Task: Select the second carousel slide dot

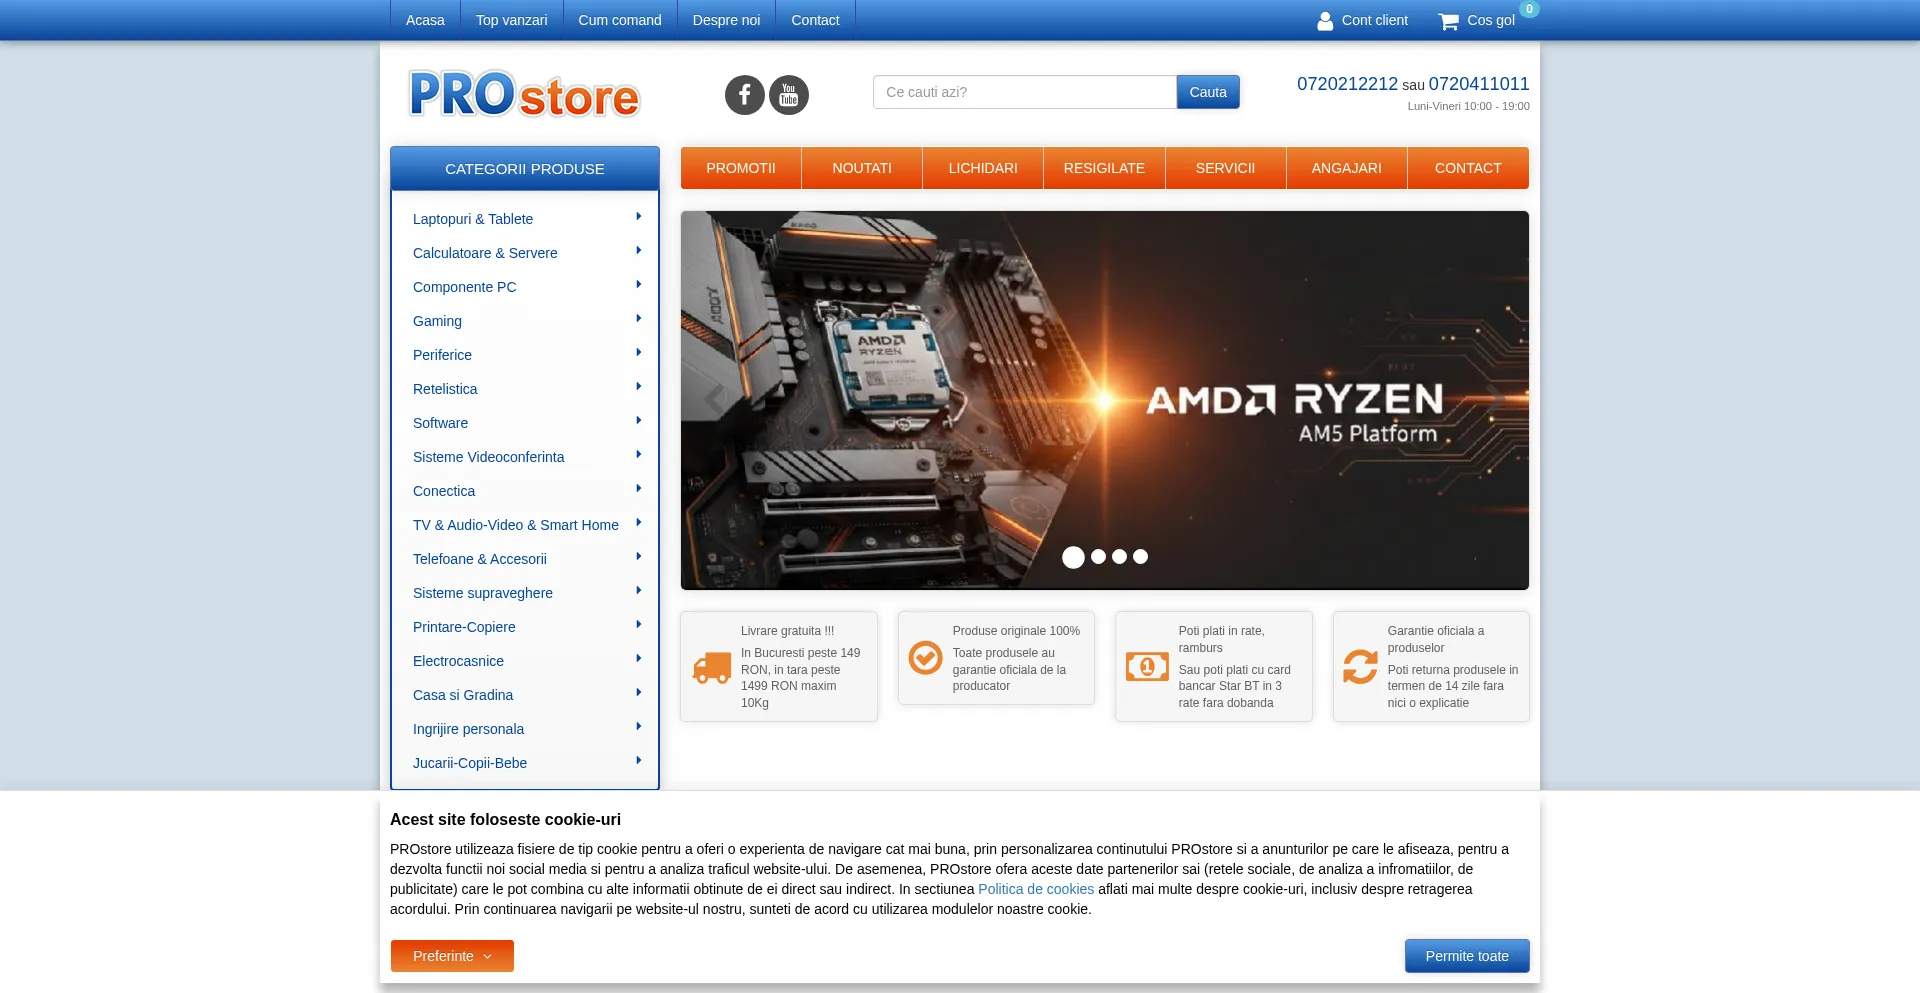Action: coord(1099,556)
